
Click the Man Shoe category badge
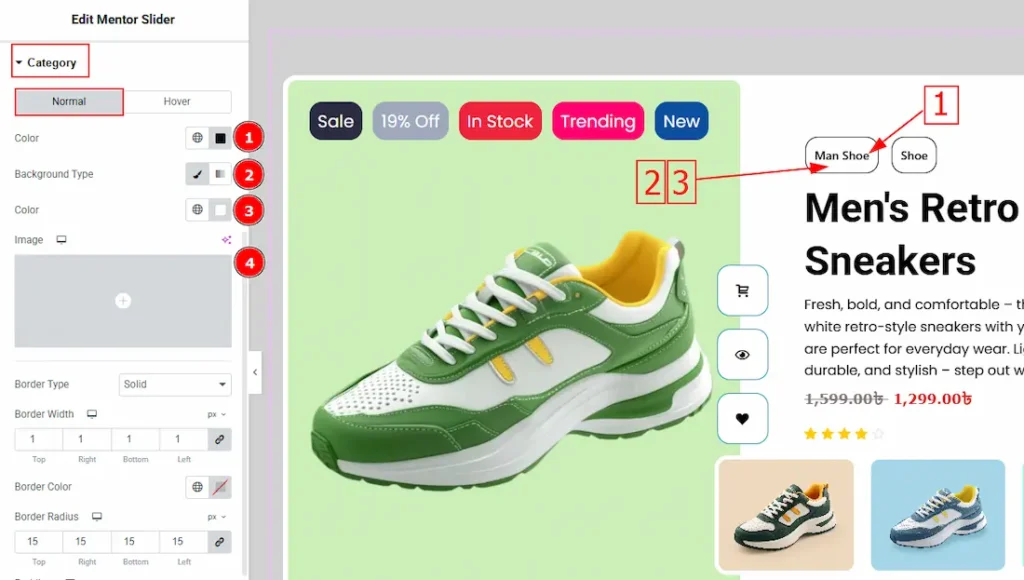(x=841, y=155)
